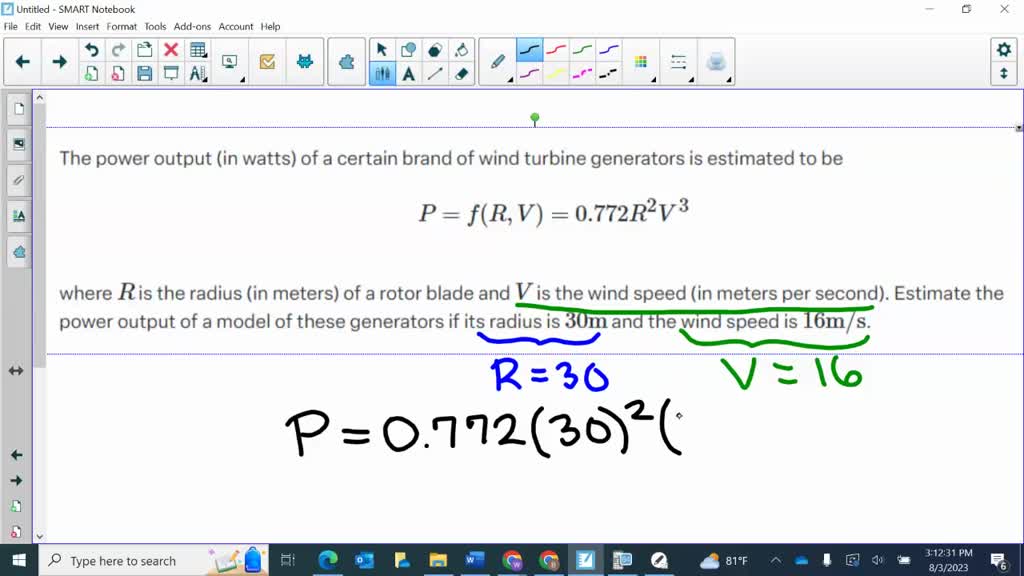This screenshot has height=576, width=1024.
Task: Click the Undo button
Action: click(91, 49)
